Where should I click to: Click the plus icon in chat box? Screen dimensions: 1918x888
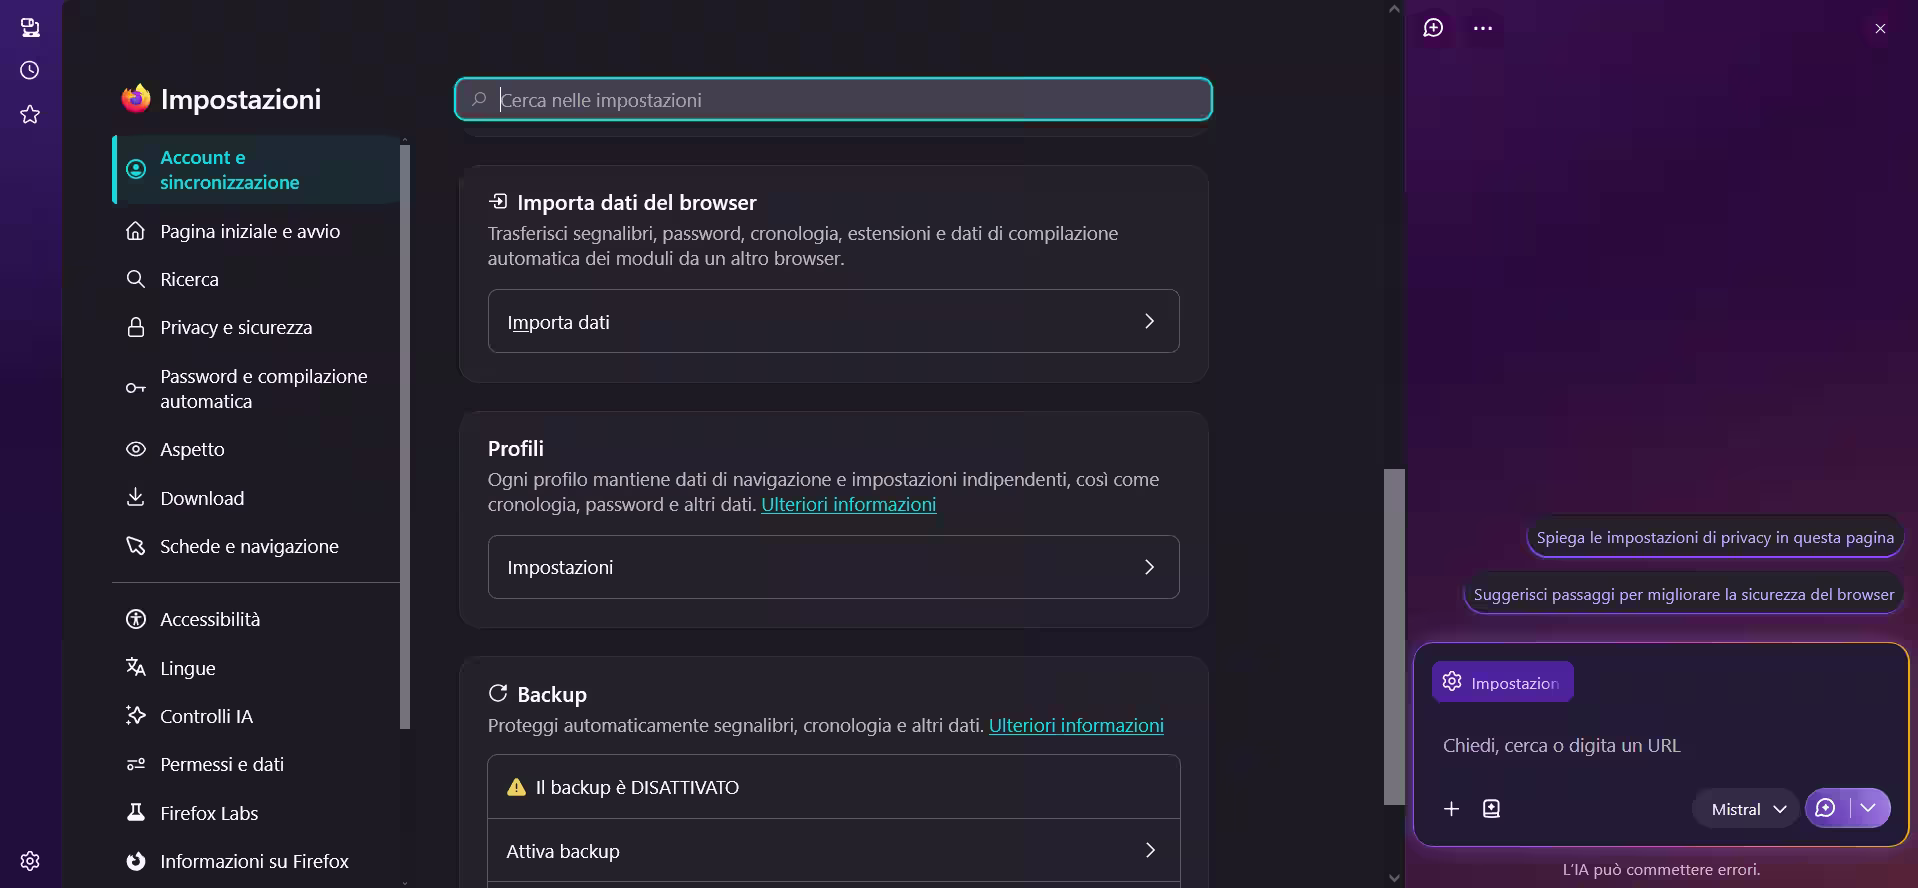[1451, 809]
